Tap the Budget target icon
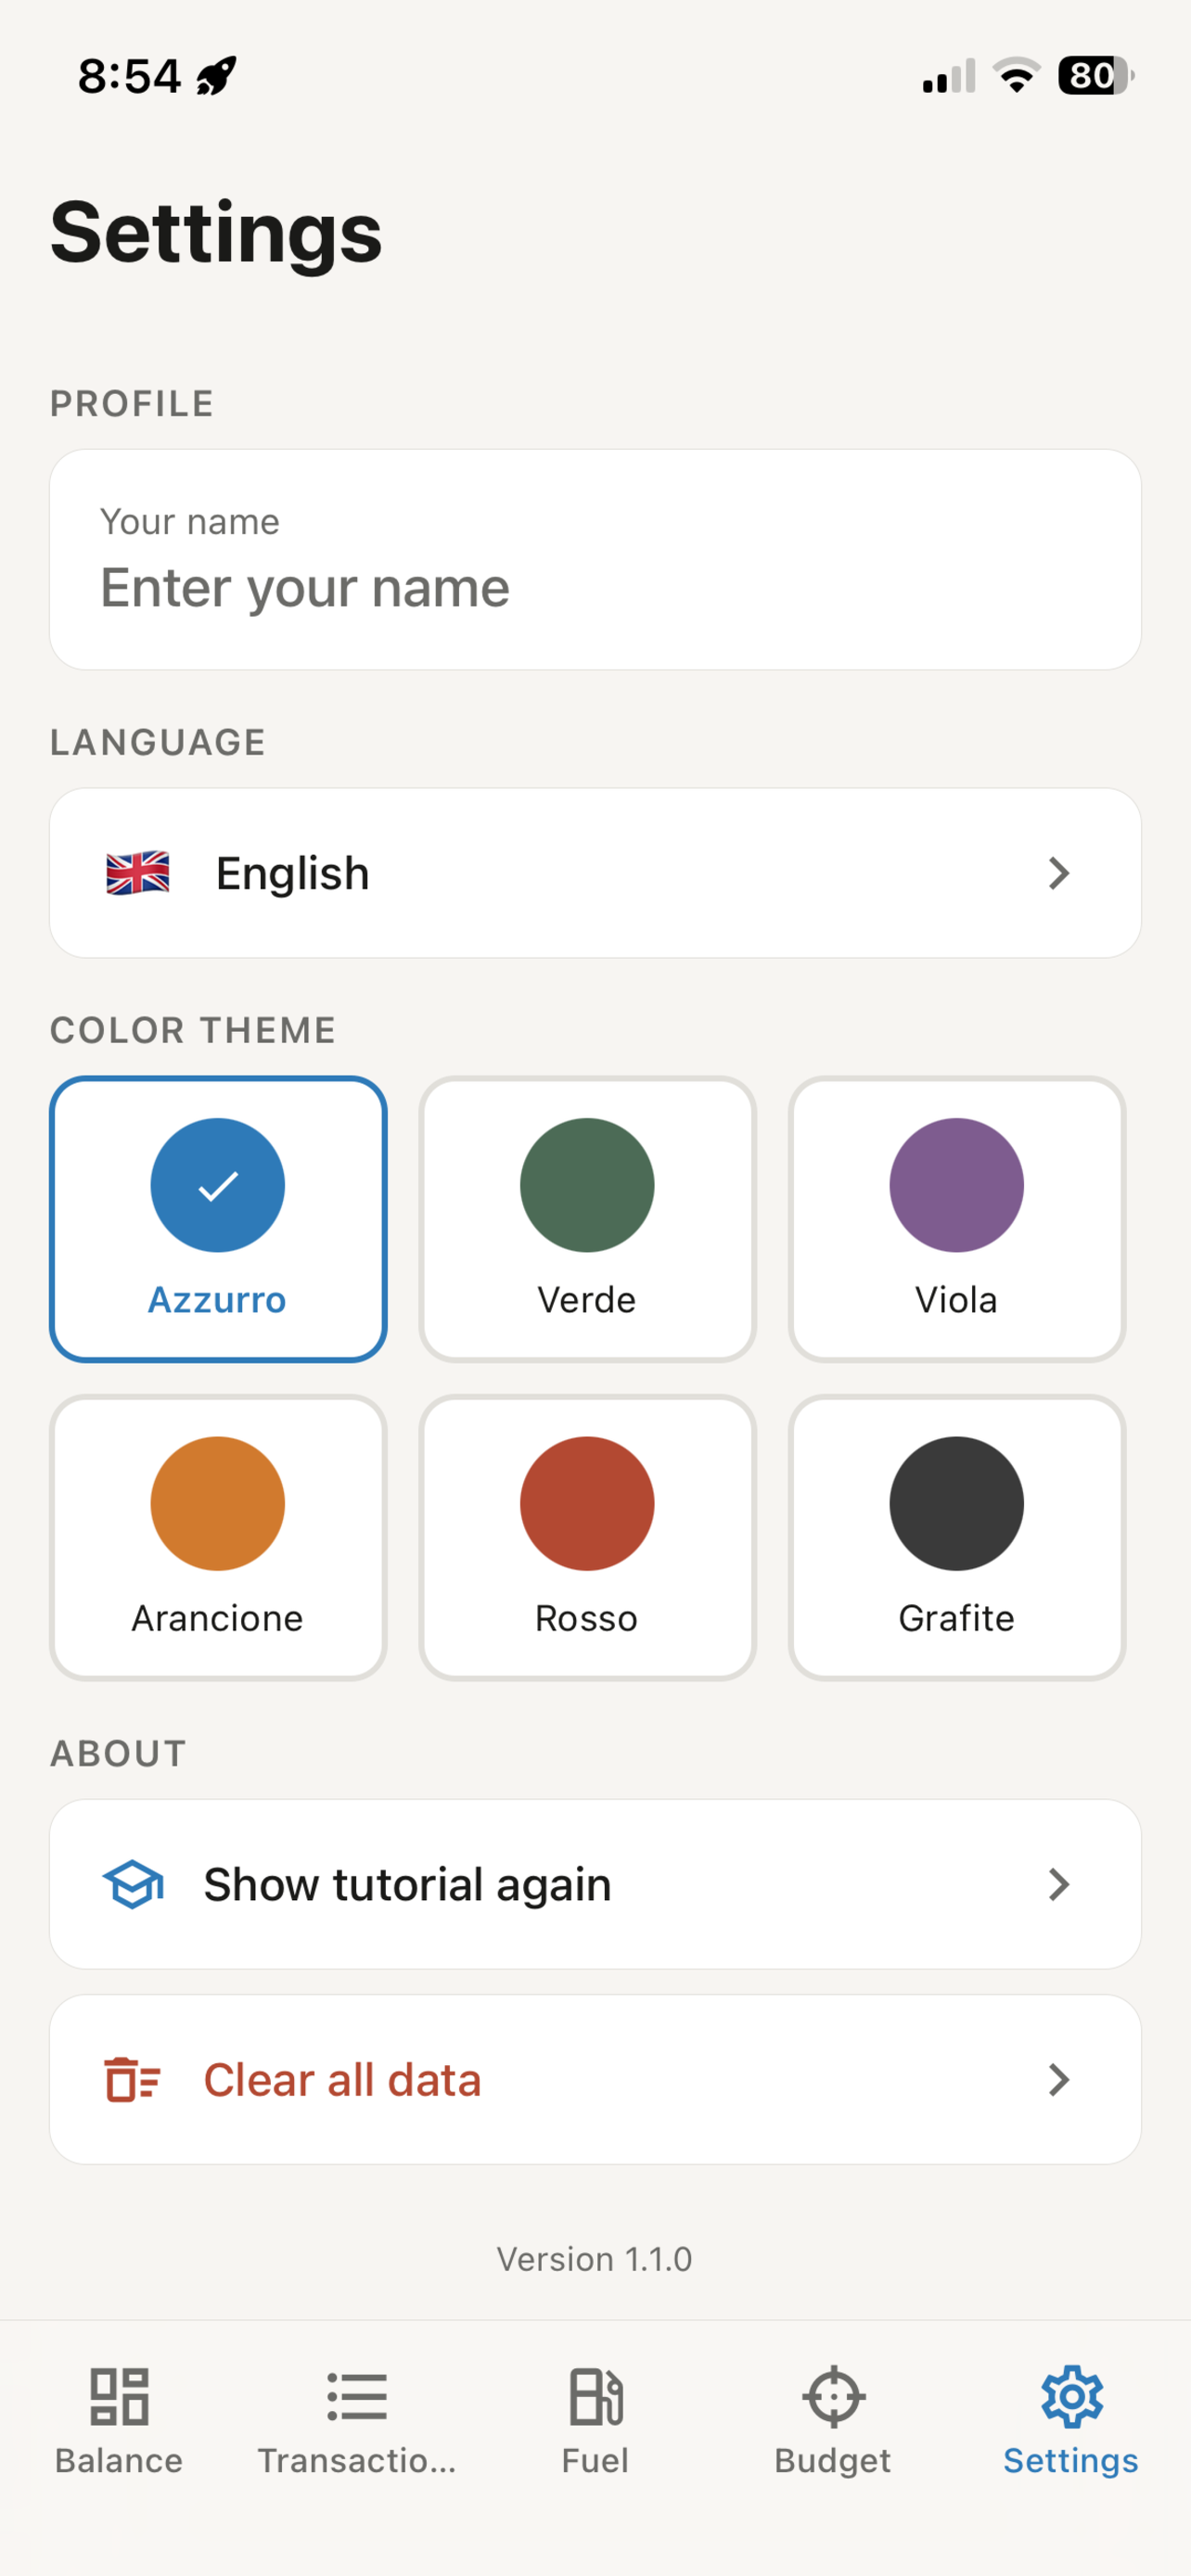Viewport: 1191px width, 2576px height. pyautogui.click(x=833, y=2396)
